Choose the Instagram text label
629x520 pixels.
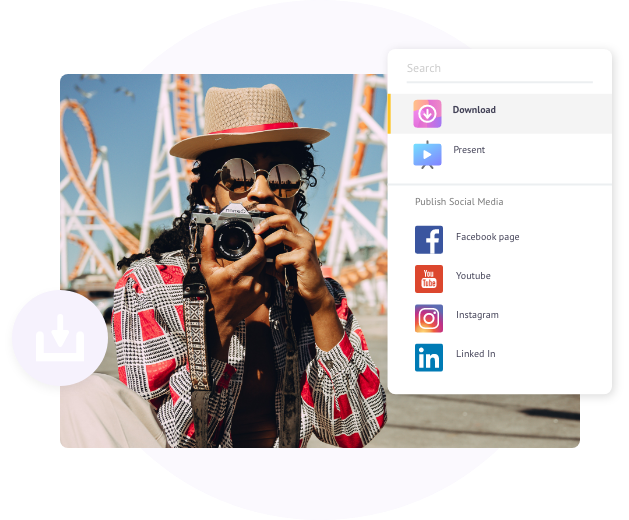477,315
